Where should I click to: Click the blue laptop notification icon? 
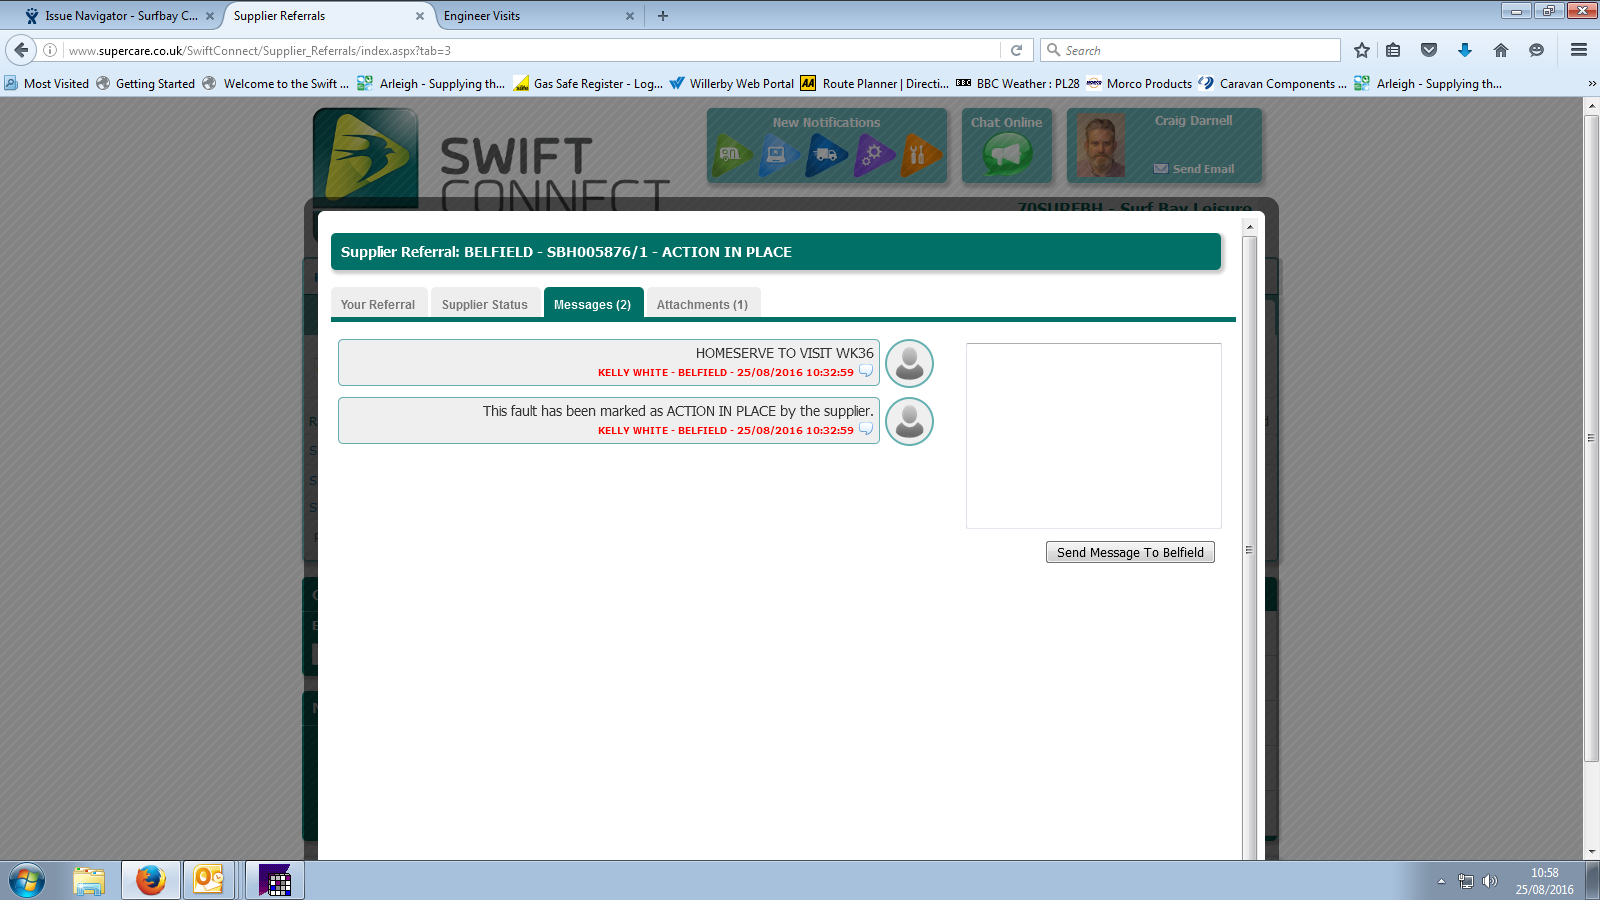[x=777, y=154]
